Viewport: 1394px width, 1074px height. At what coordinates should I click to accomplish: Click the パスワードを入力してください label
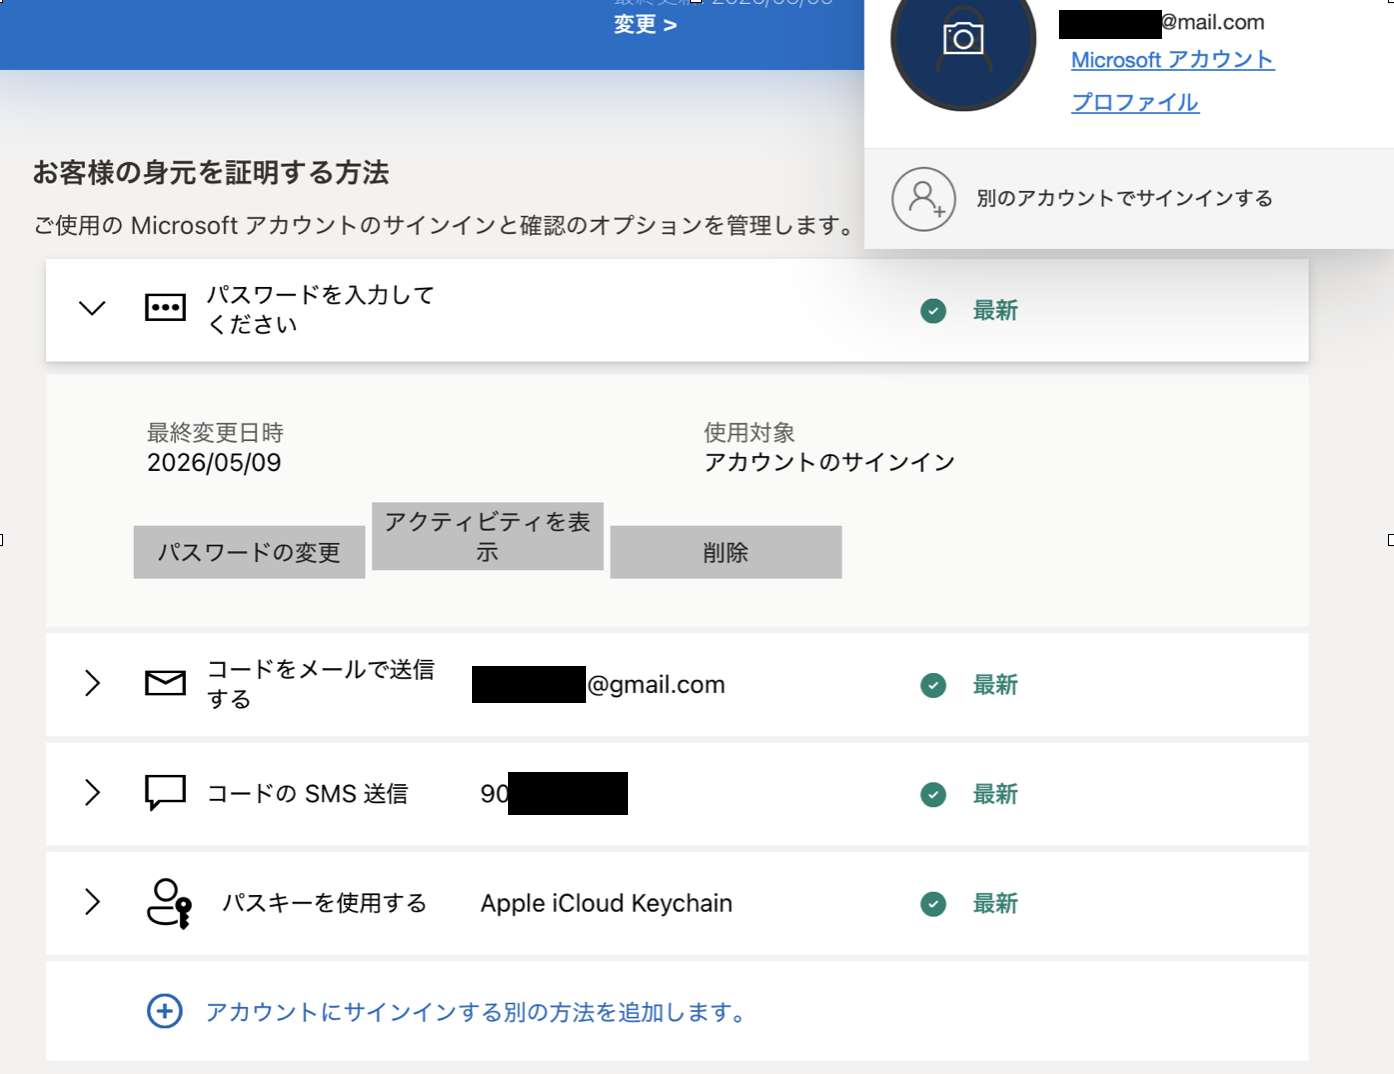click(320, 309)
